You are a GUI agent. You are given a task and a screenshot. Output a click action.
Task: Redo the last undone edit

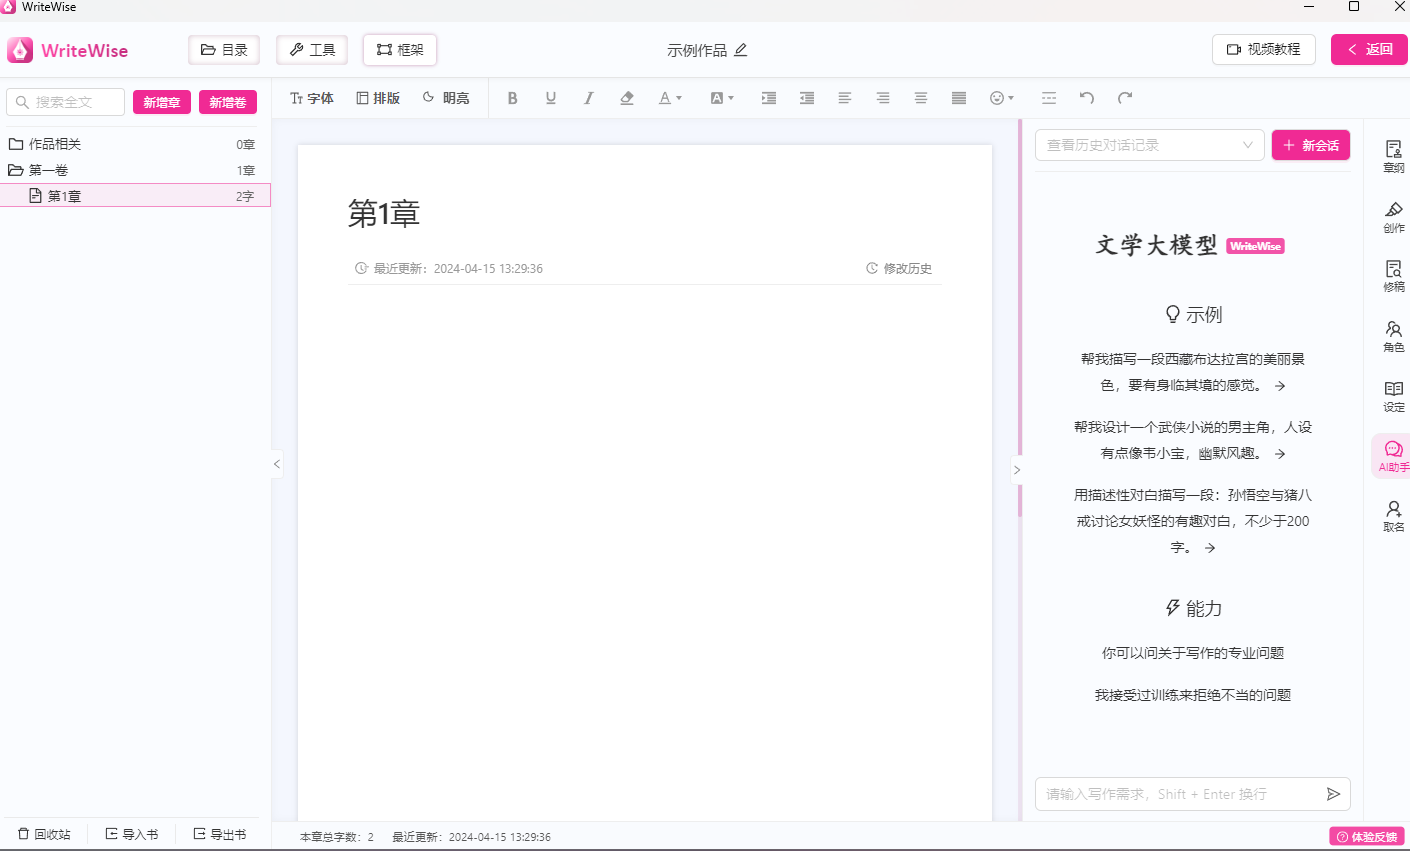(x=1125, y=98)
